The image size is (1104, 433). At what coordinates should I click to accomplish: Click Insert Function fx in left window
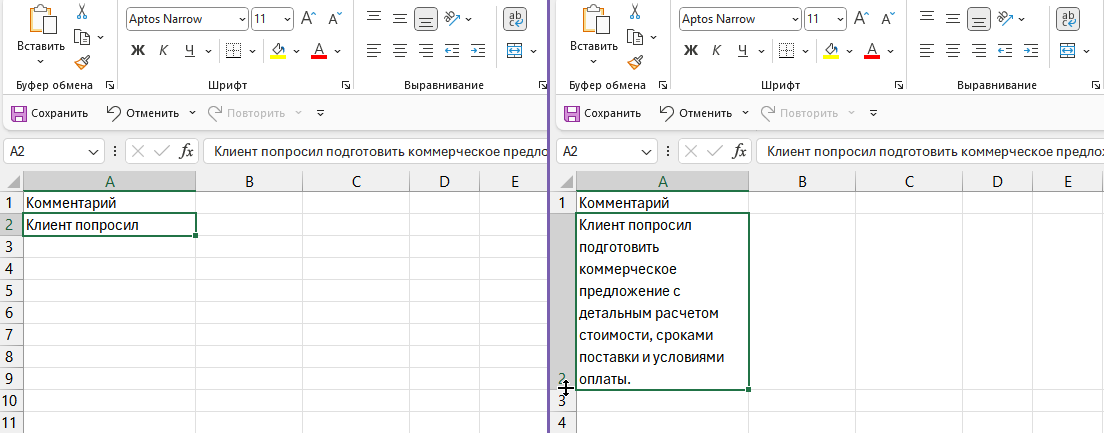click(187, 151)
